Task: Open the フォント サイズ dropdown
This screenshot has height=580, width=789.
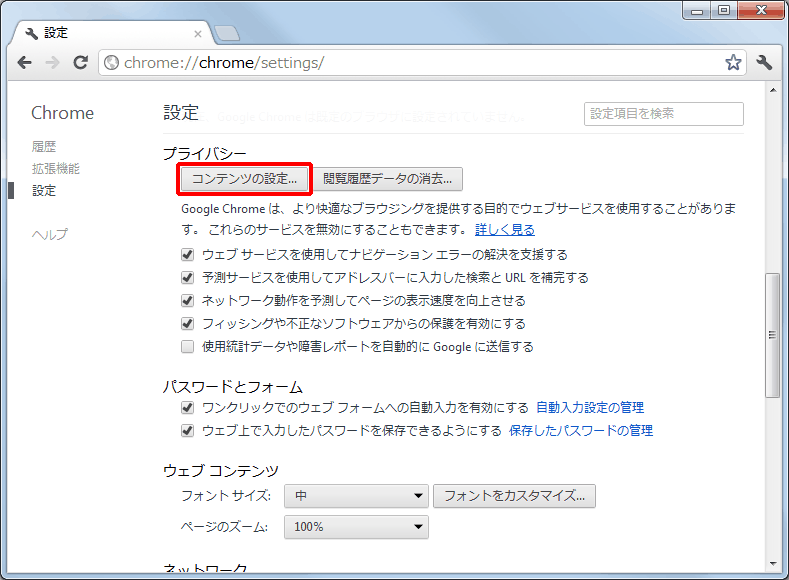Action: (x=356, y=496)
